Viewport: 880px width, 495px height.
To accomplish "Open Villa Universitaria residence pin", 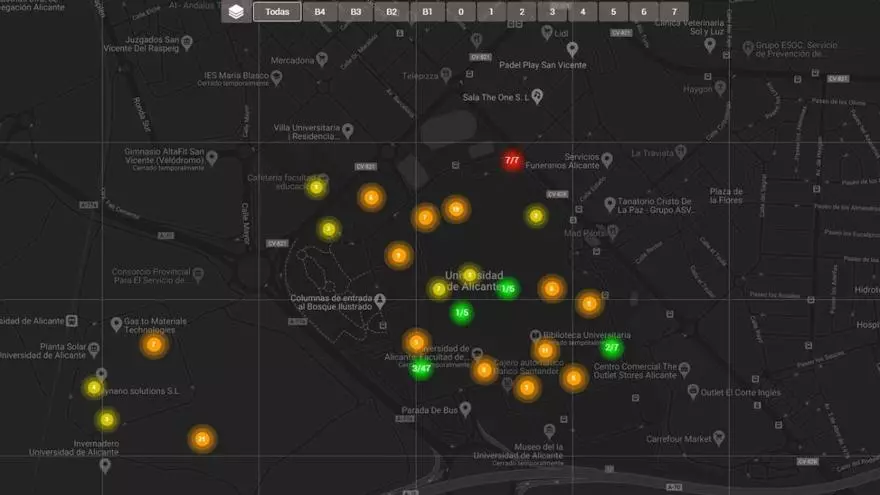I will [x=349, y=129].
